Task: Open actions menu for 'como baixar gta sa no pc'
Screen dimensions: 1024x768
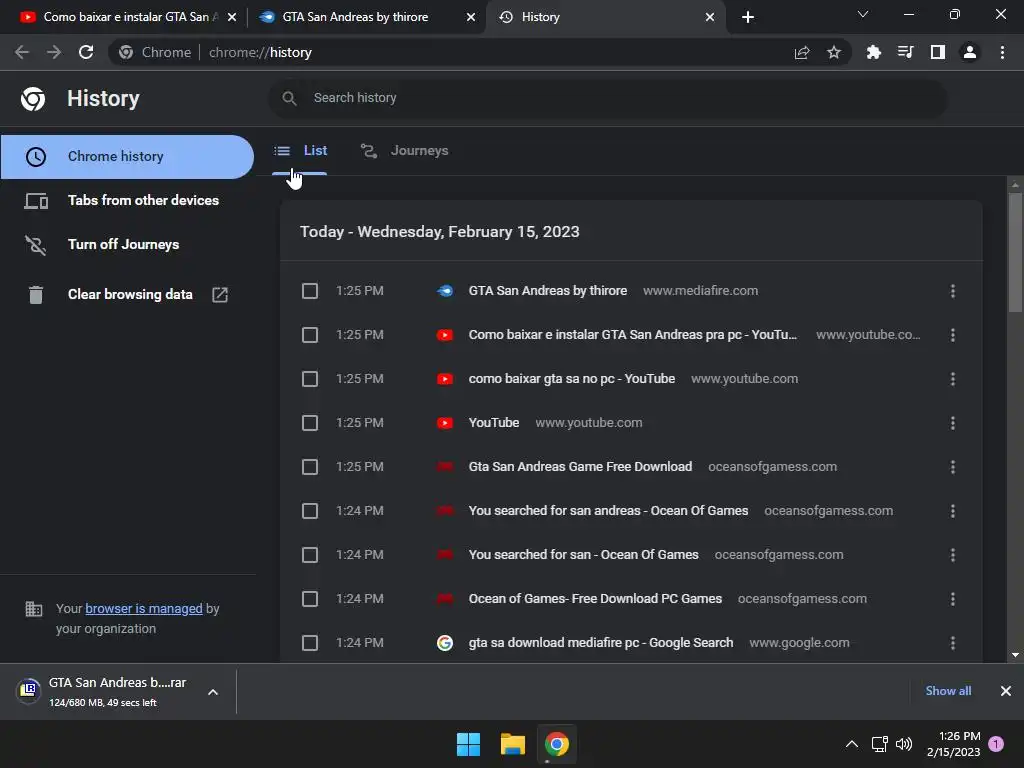Action: 953,379
